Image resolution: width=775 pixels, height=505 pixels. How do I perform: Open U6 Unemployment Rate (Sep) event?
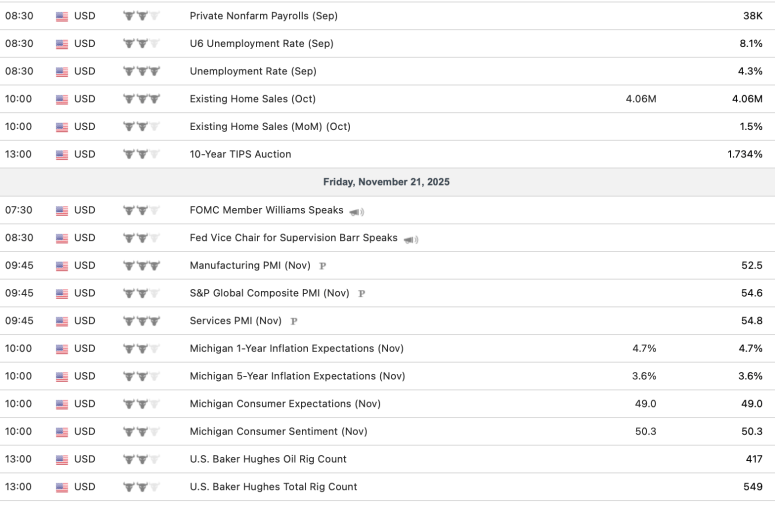[261, 44]
